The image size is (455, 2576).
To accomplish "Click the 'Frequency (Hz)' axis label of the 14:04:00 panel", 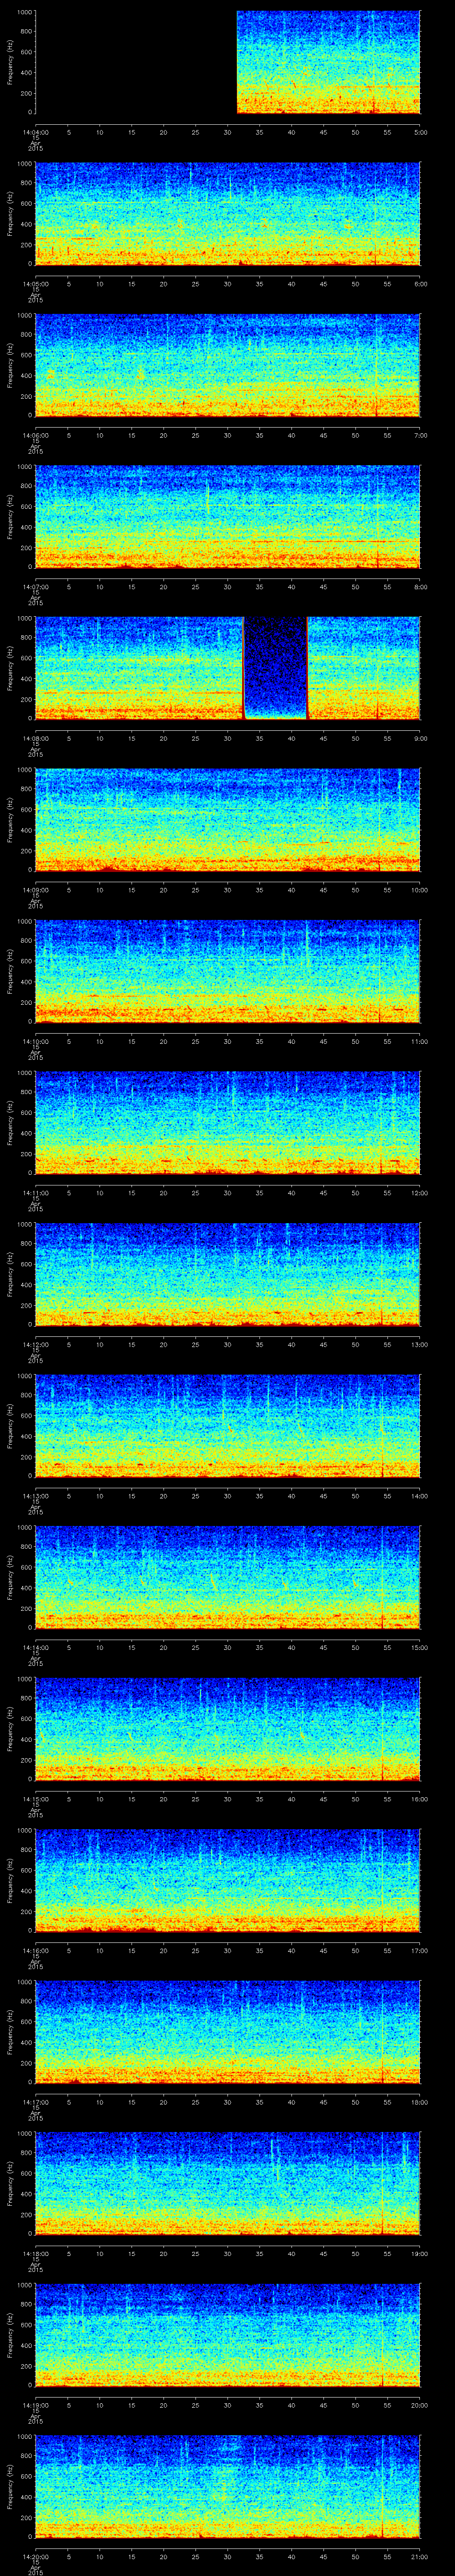I will click(x=10, y=63).
